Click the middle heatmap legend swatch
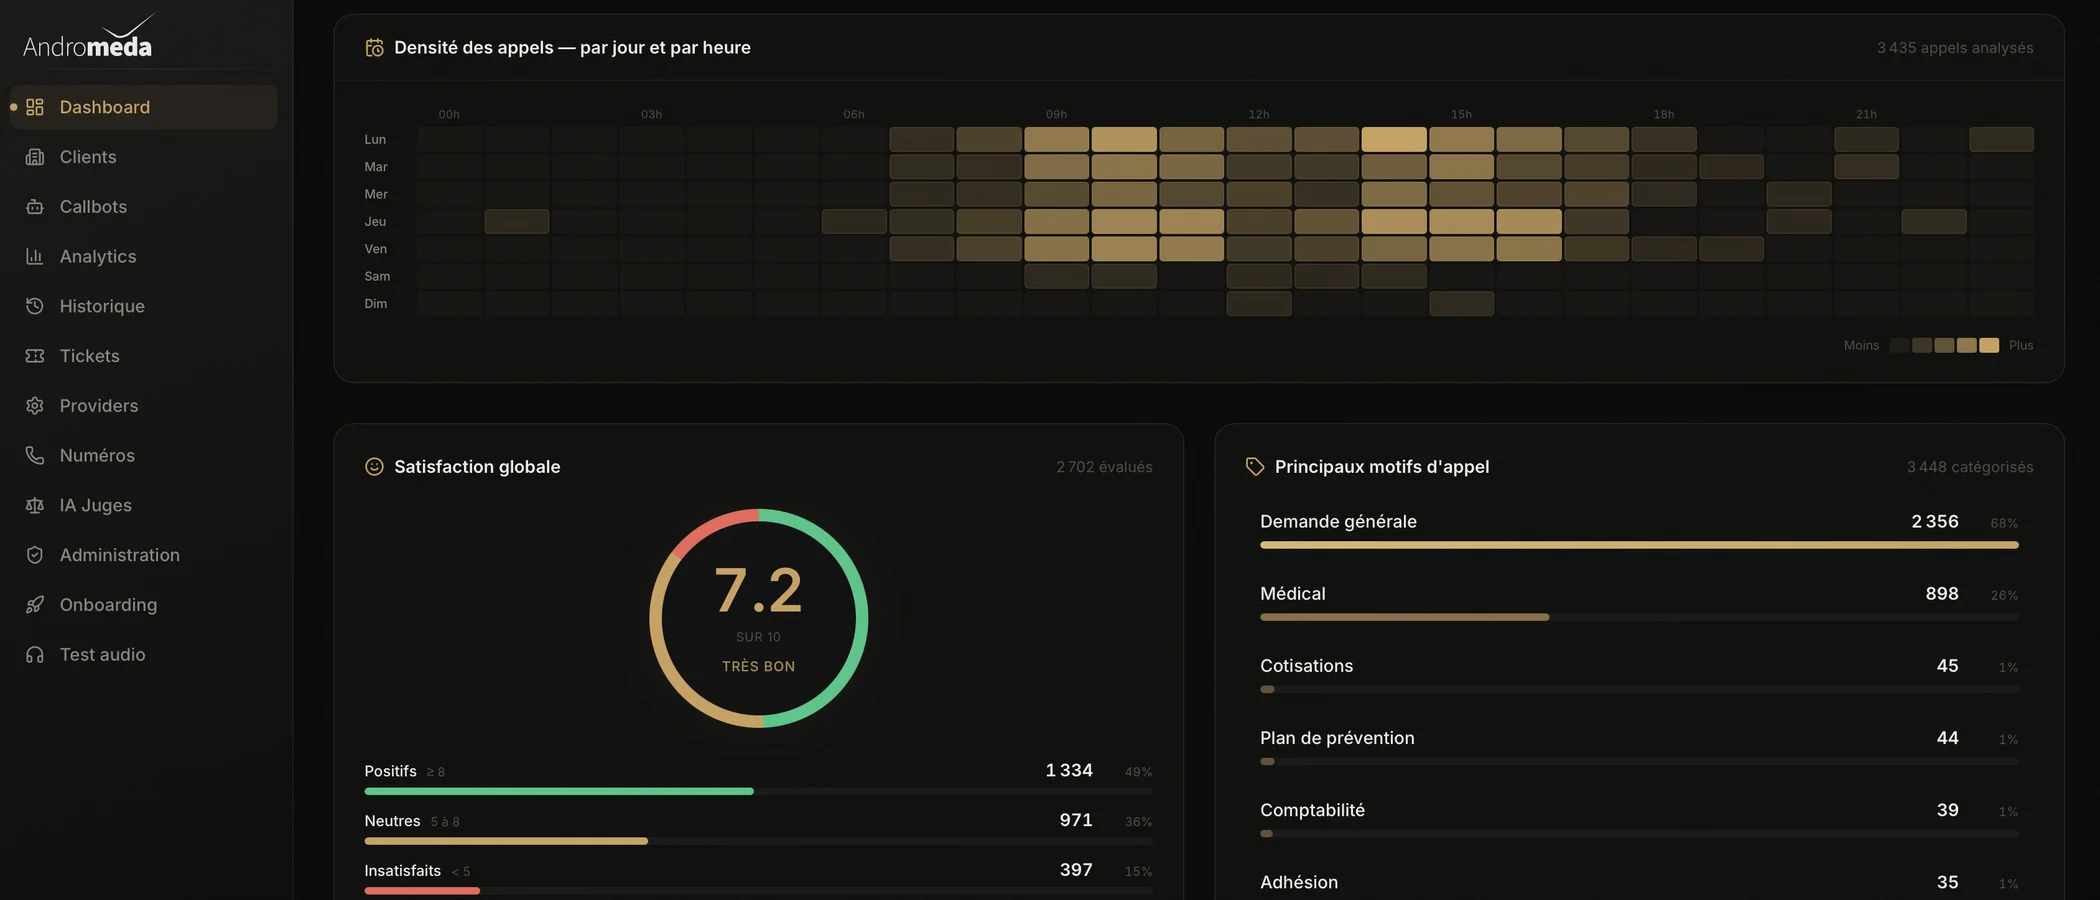Screen dimensions: 2100x900 point(1944,345)
